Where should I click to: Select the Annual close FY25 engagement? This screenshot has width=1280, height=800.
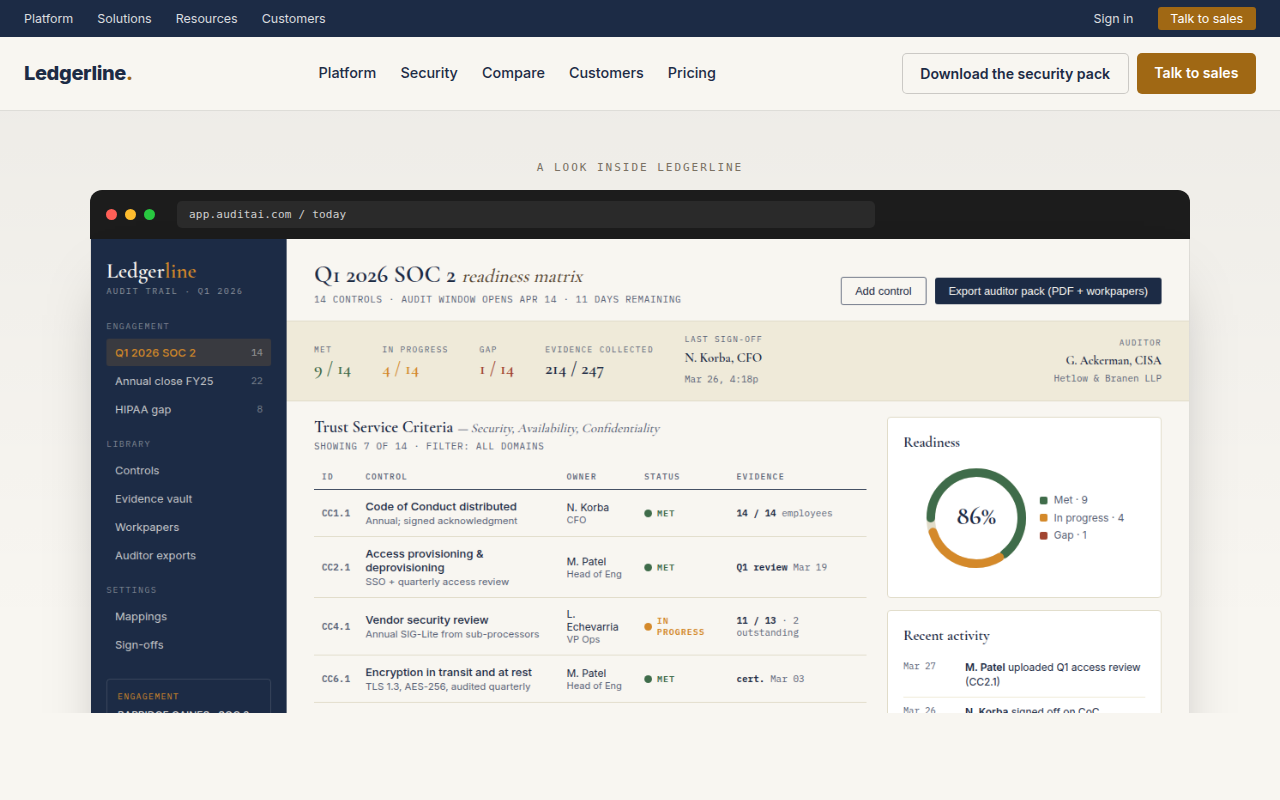pos(188,381)
